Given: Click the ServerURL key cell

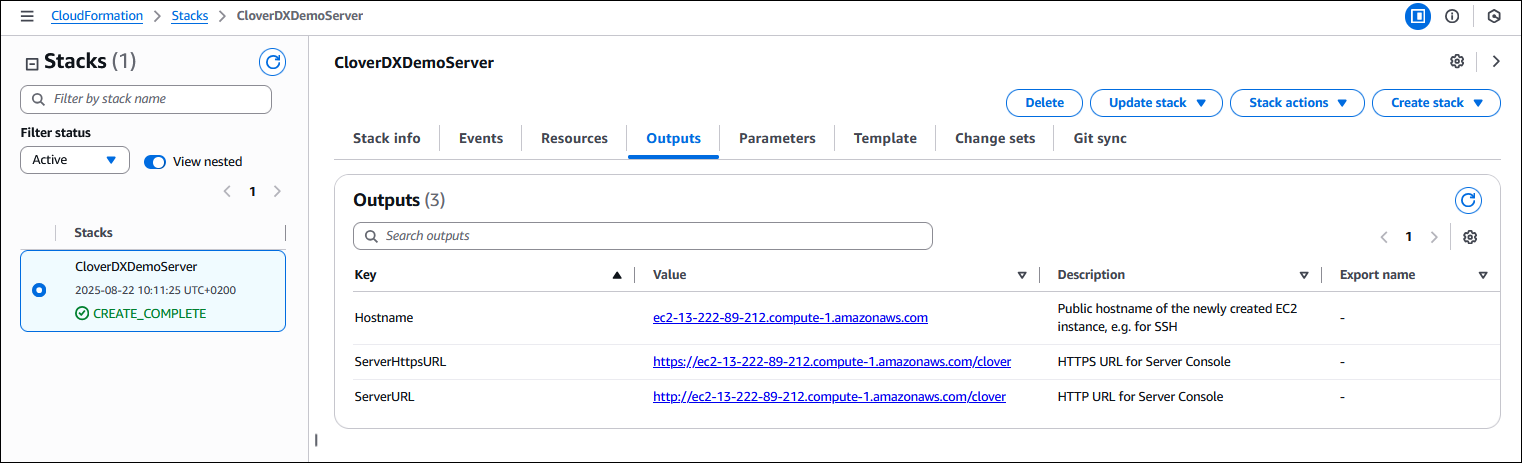Looking at the screenshot, I should pyautogui.click(x=384, y=397).
